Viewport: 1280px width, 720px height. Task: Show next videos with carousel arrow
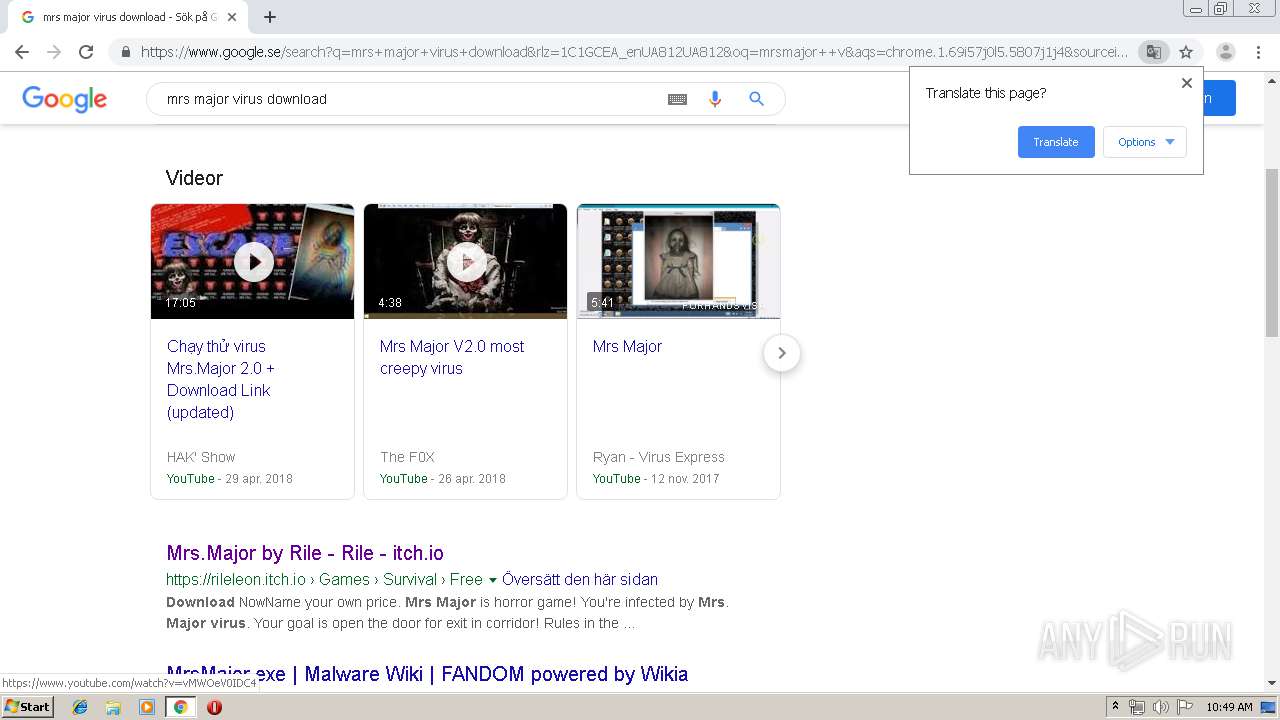pos(782,353)
